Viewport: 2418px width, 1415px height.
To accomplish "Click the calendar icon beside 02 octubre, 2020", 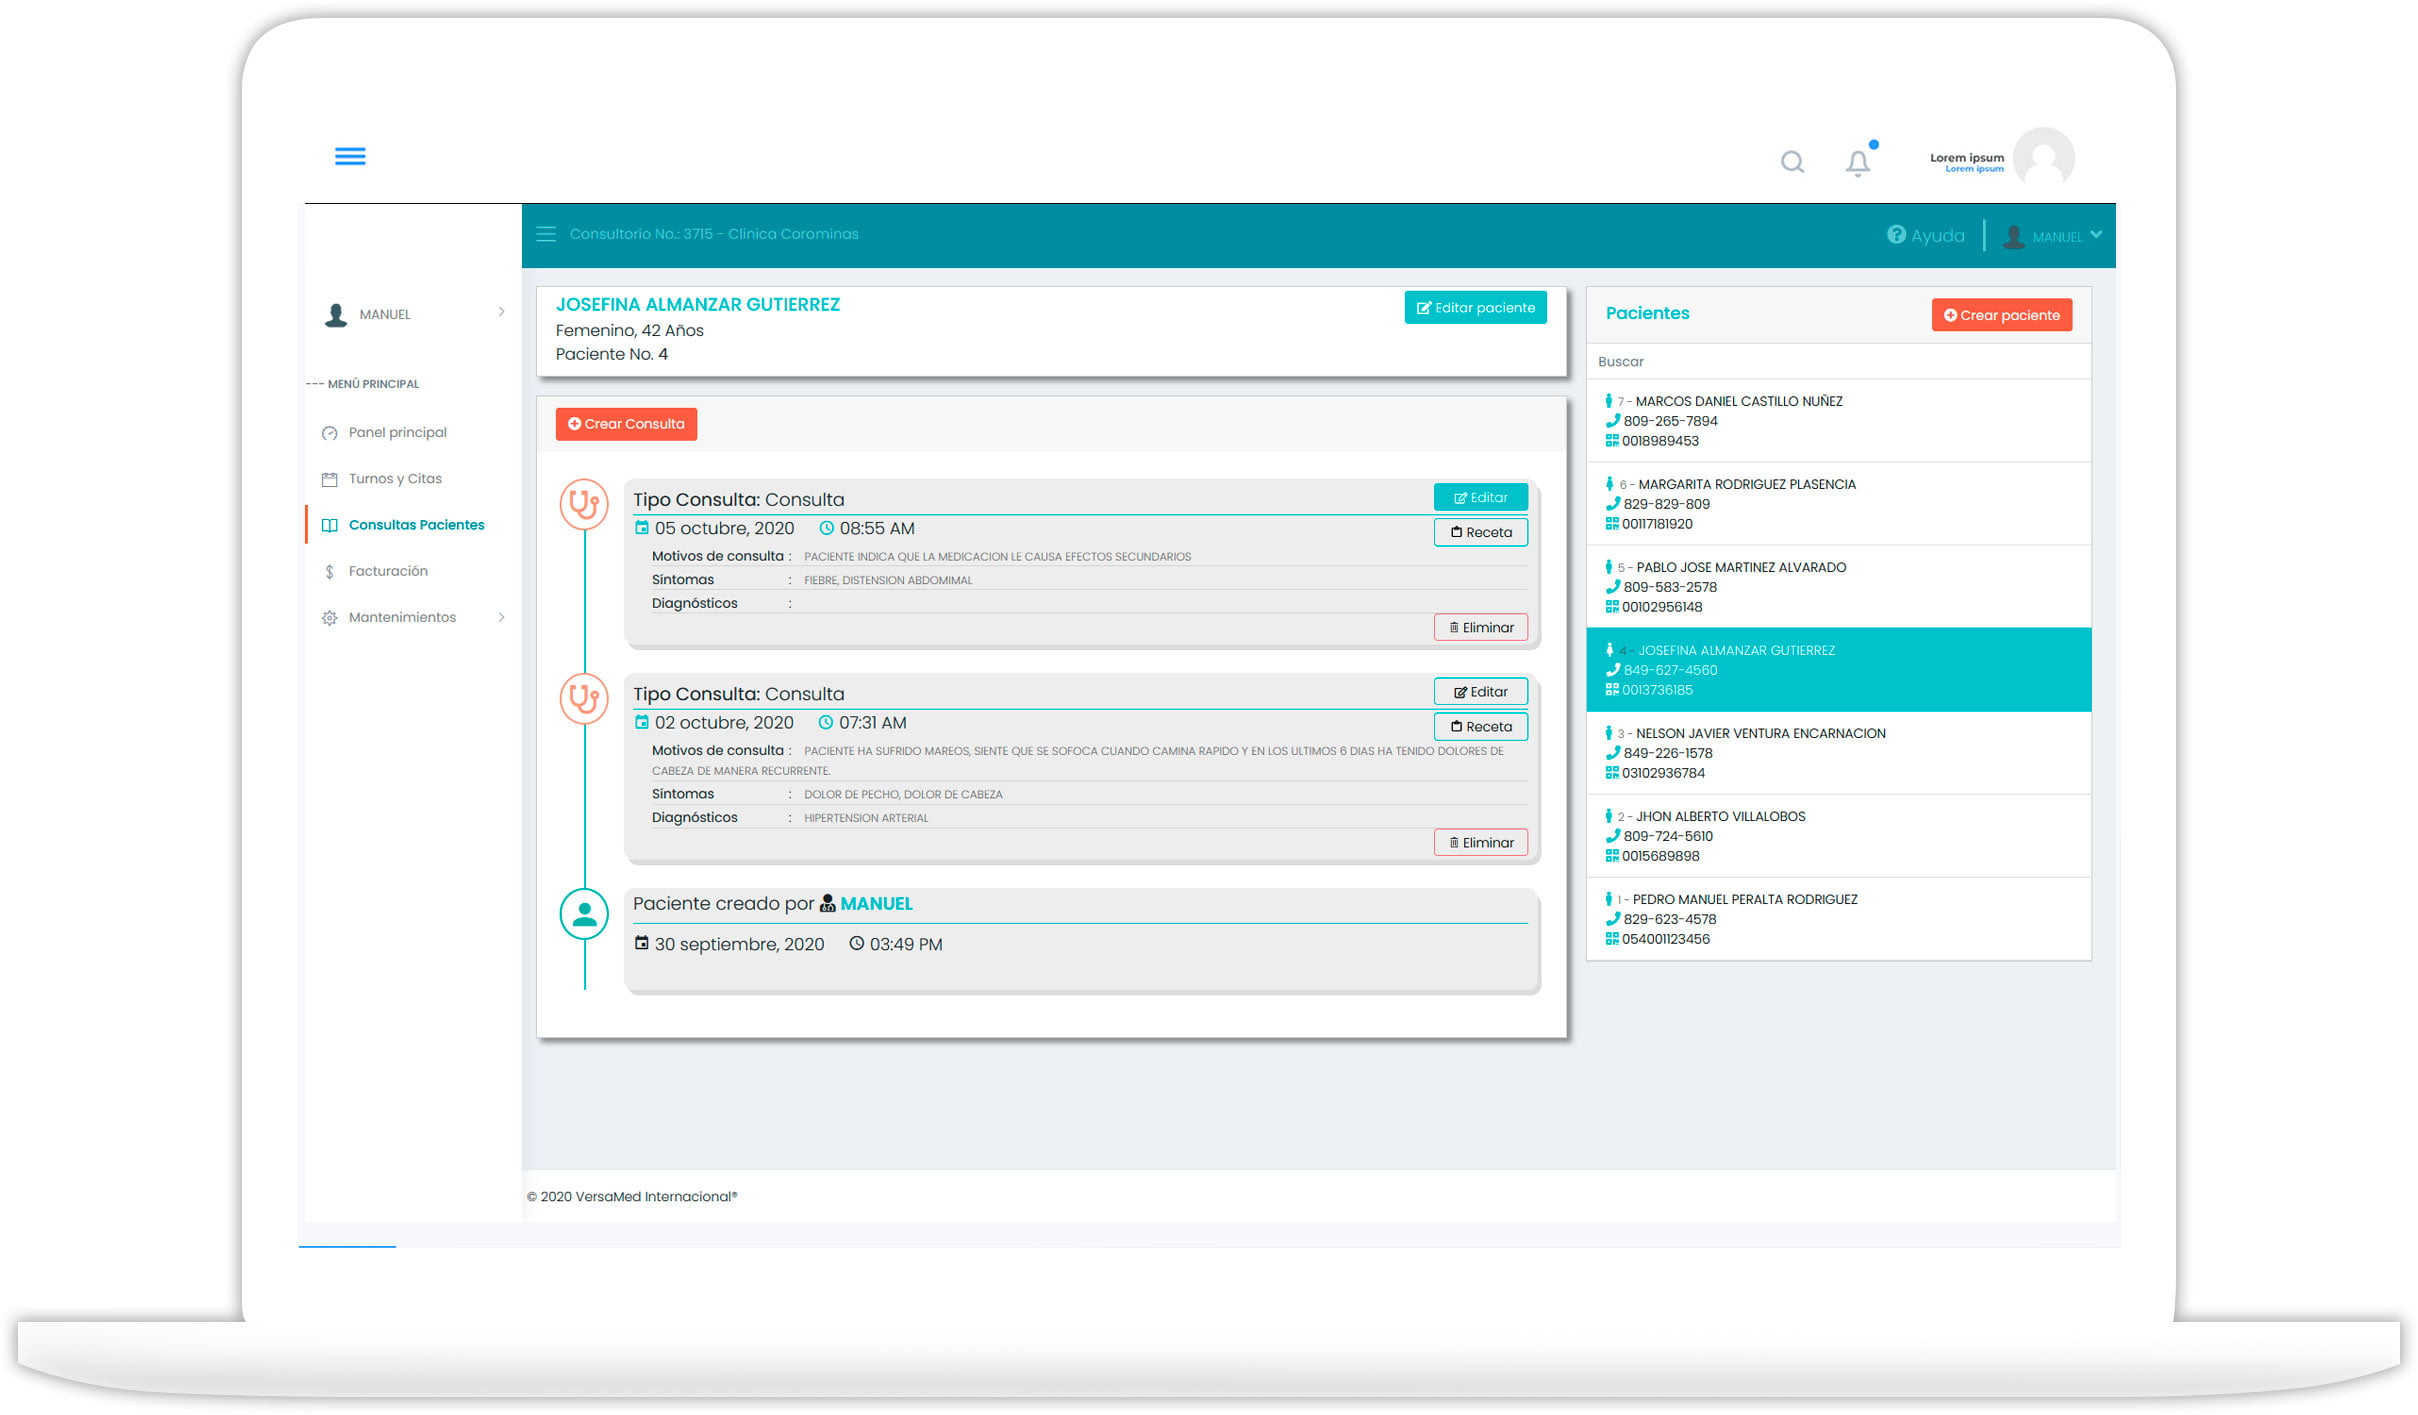I will (x=642, y=722).
